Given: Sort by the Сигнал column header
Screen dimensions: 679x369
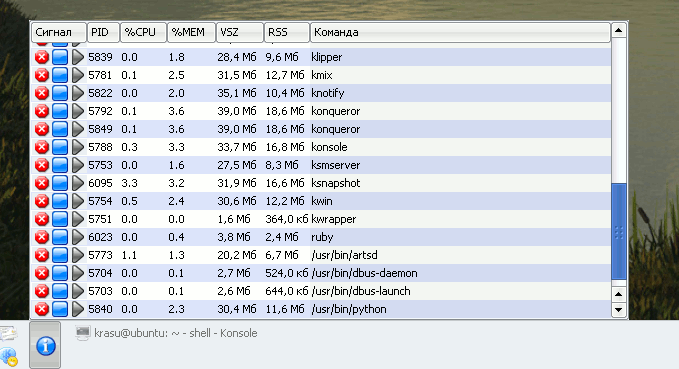Looking at the screenshot, I should point(59,32).
